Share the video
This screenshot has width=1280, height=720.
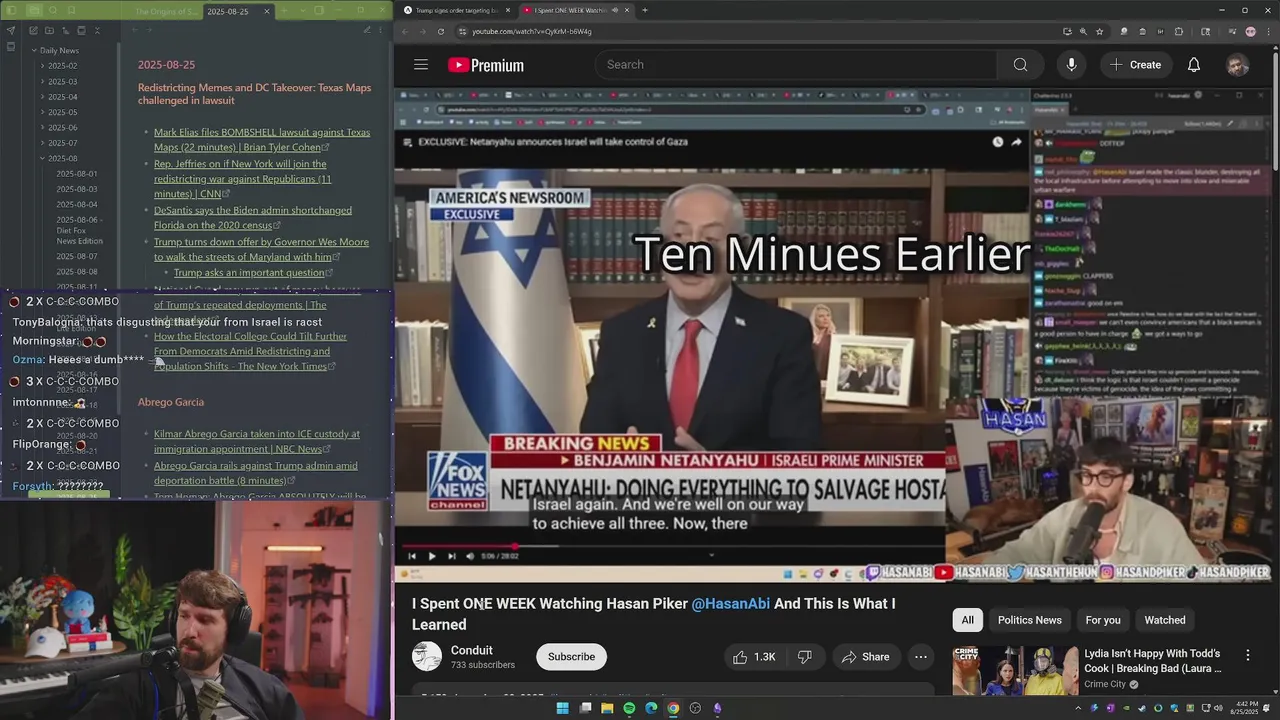[x=865, y=657]
